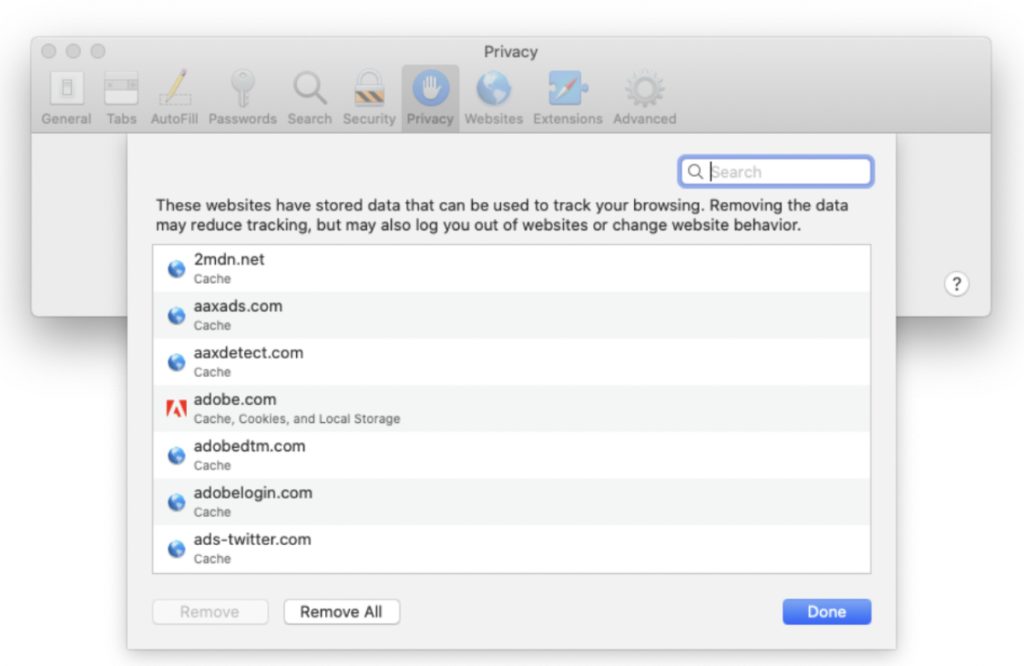The width and height of the screenshot is (1024, 666).
Task: Click the General tab label
Action: (66, 119)
